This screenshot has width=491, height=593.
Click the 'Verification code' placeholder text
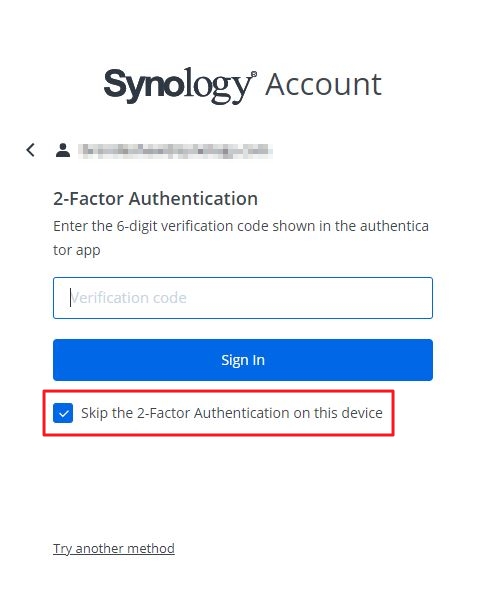tap(129, 298)
